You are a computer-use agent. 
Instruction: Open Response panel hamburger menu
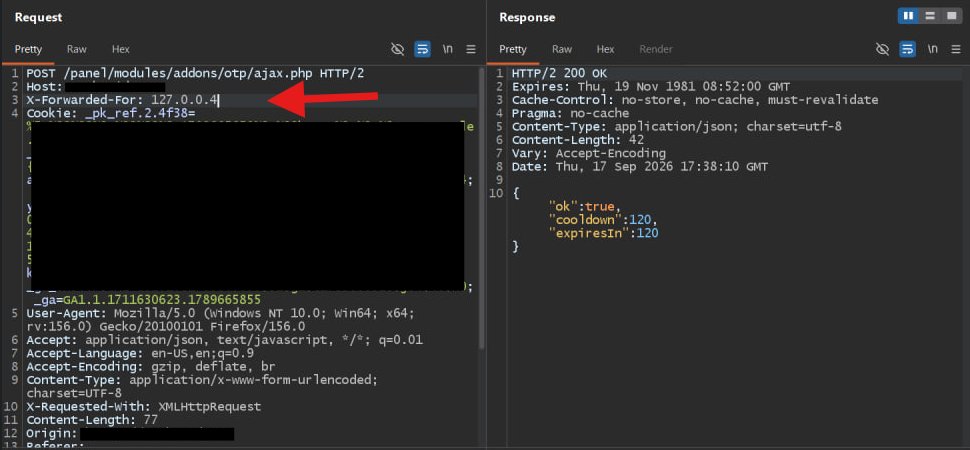click(956, 49)
